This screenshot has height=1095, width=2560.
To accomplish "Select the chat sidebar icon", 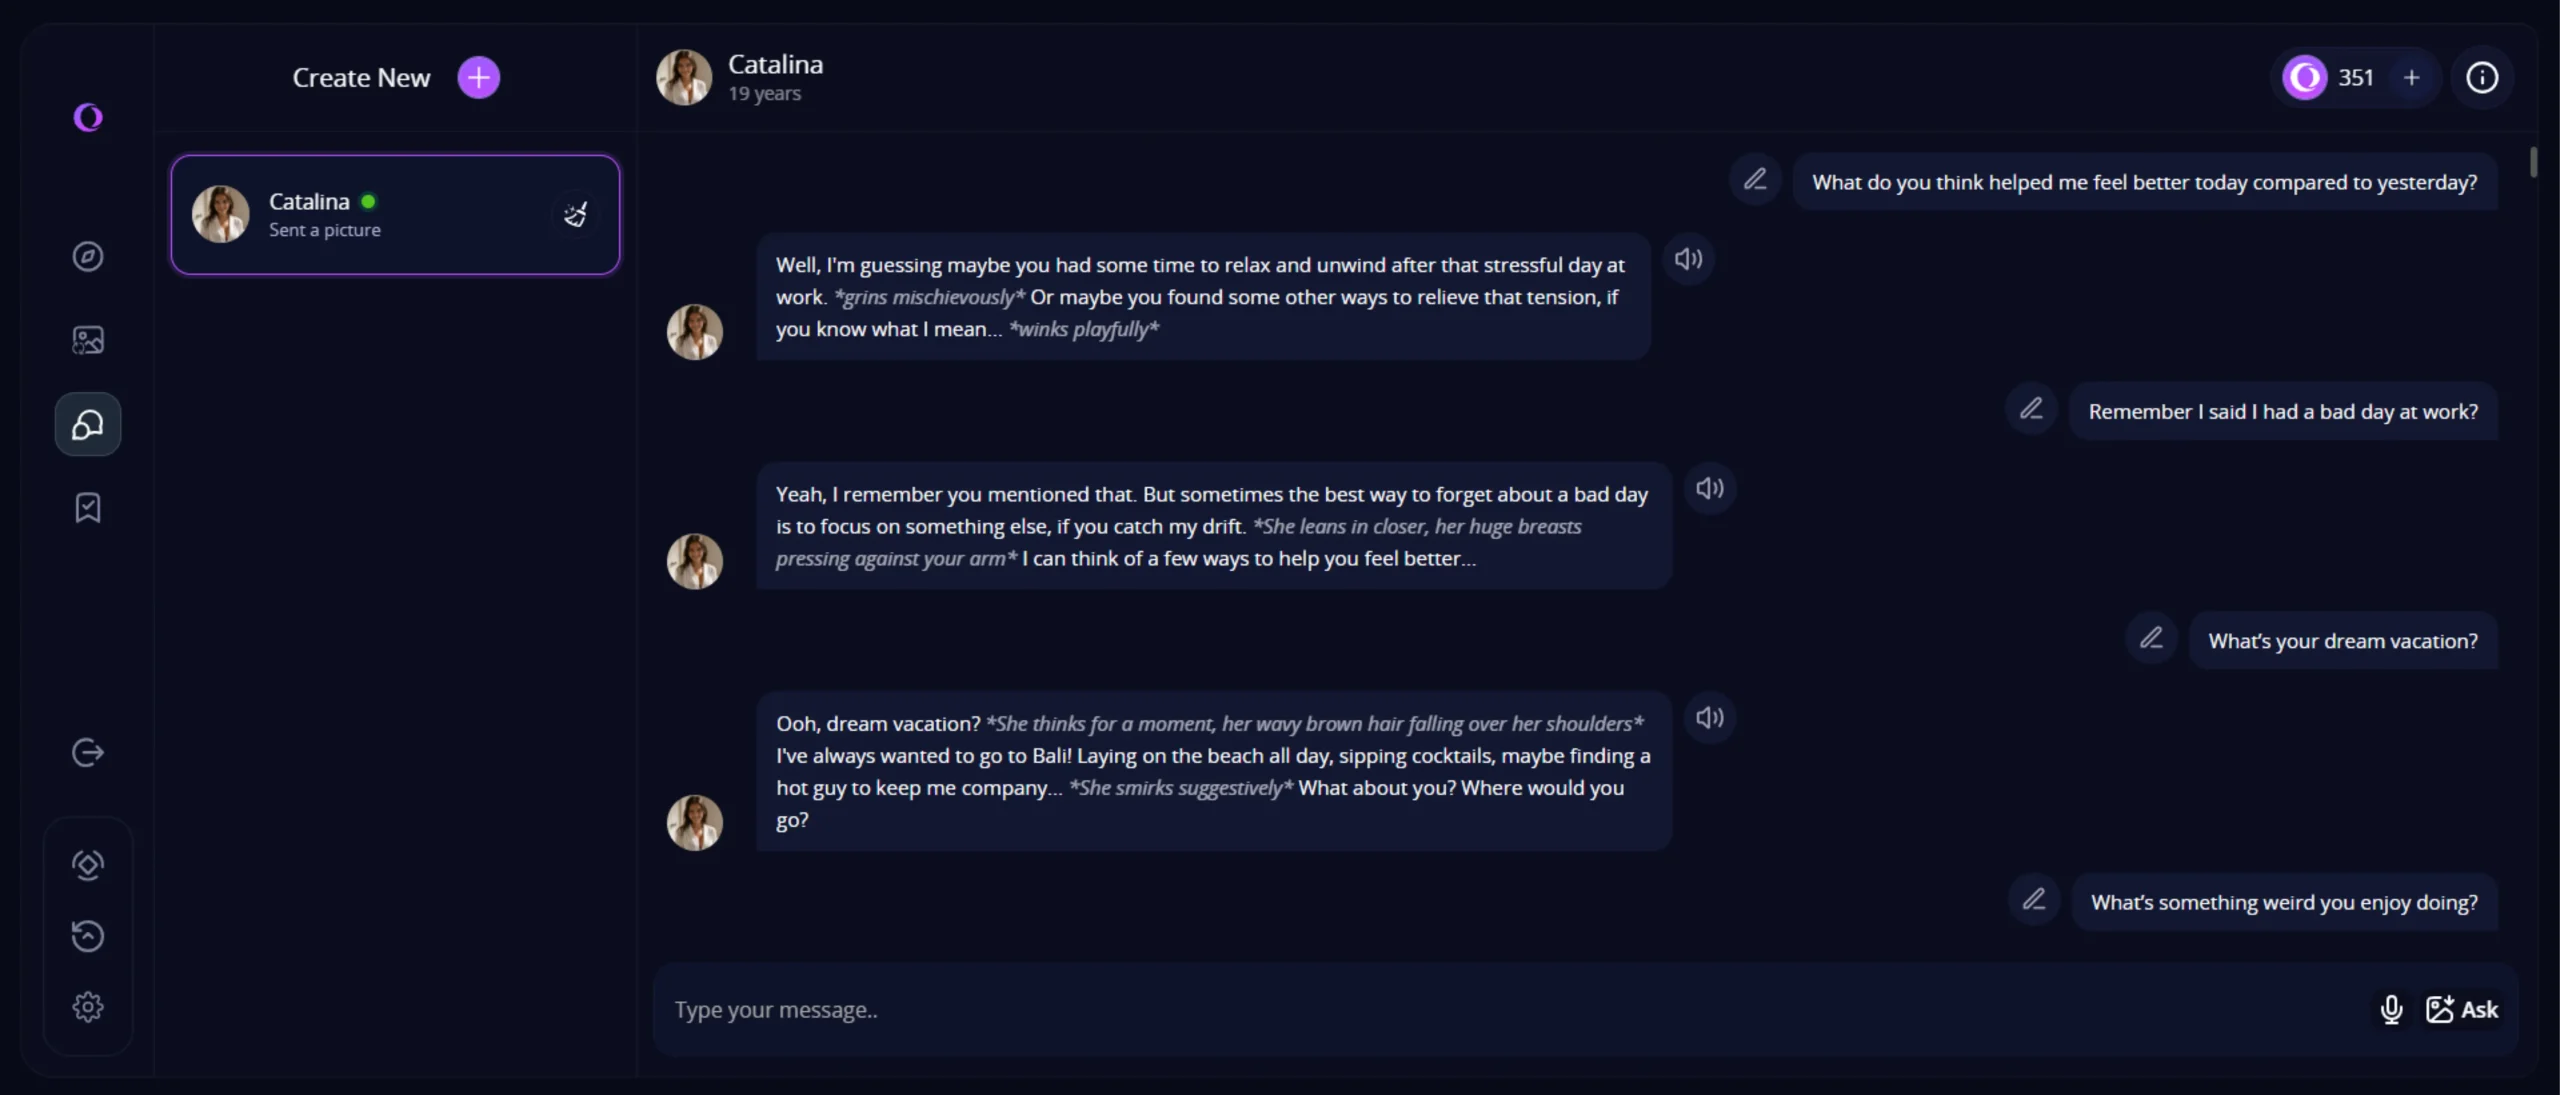I will (88, 425).
